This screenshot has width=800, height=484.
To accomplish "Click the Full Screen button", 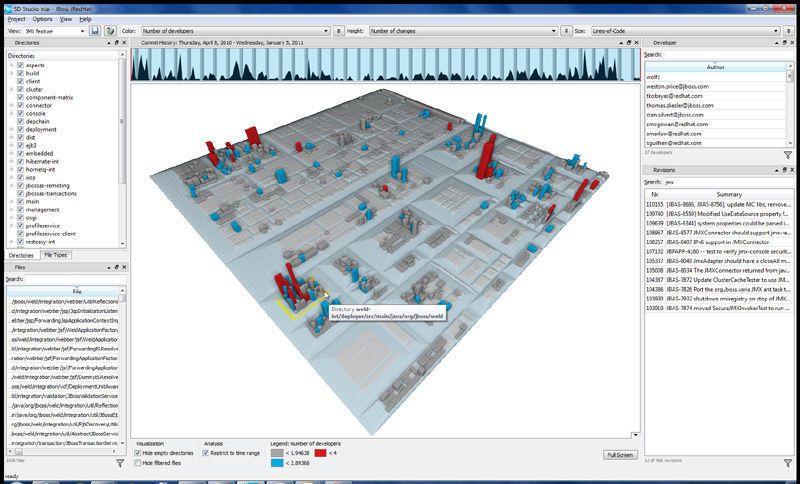I will (x=620, y=455).
